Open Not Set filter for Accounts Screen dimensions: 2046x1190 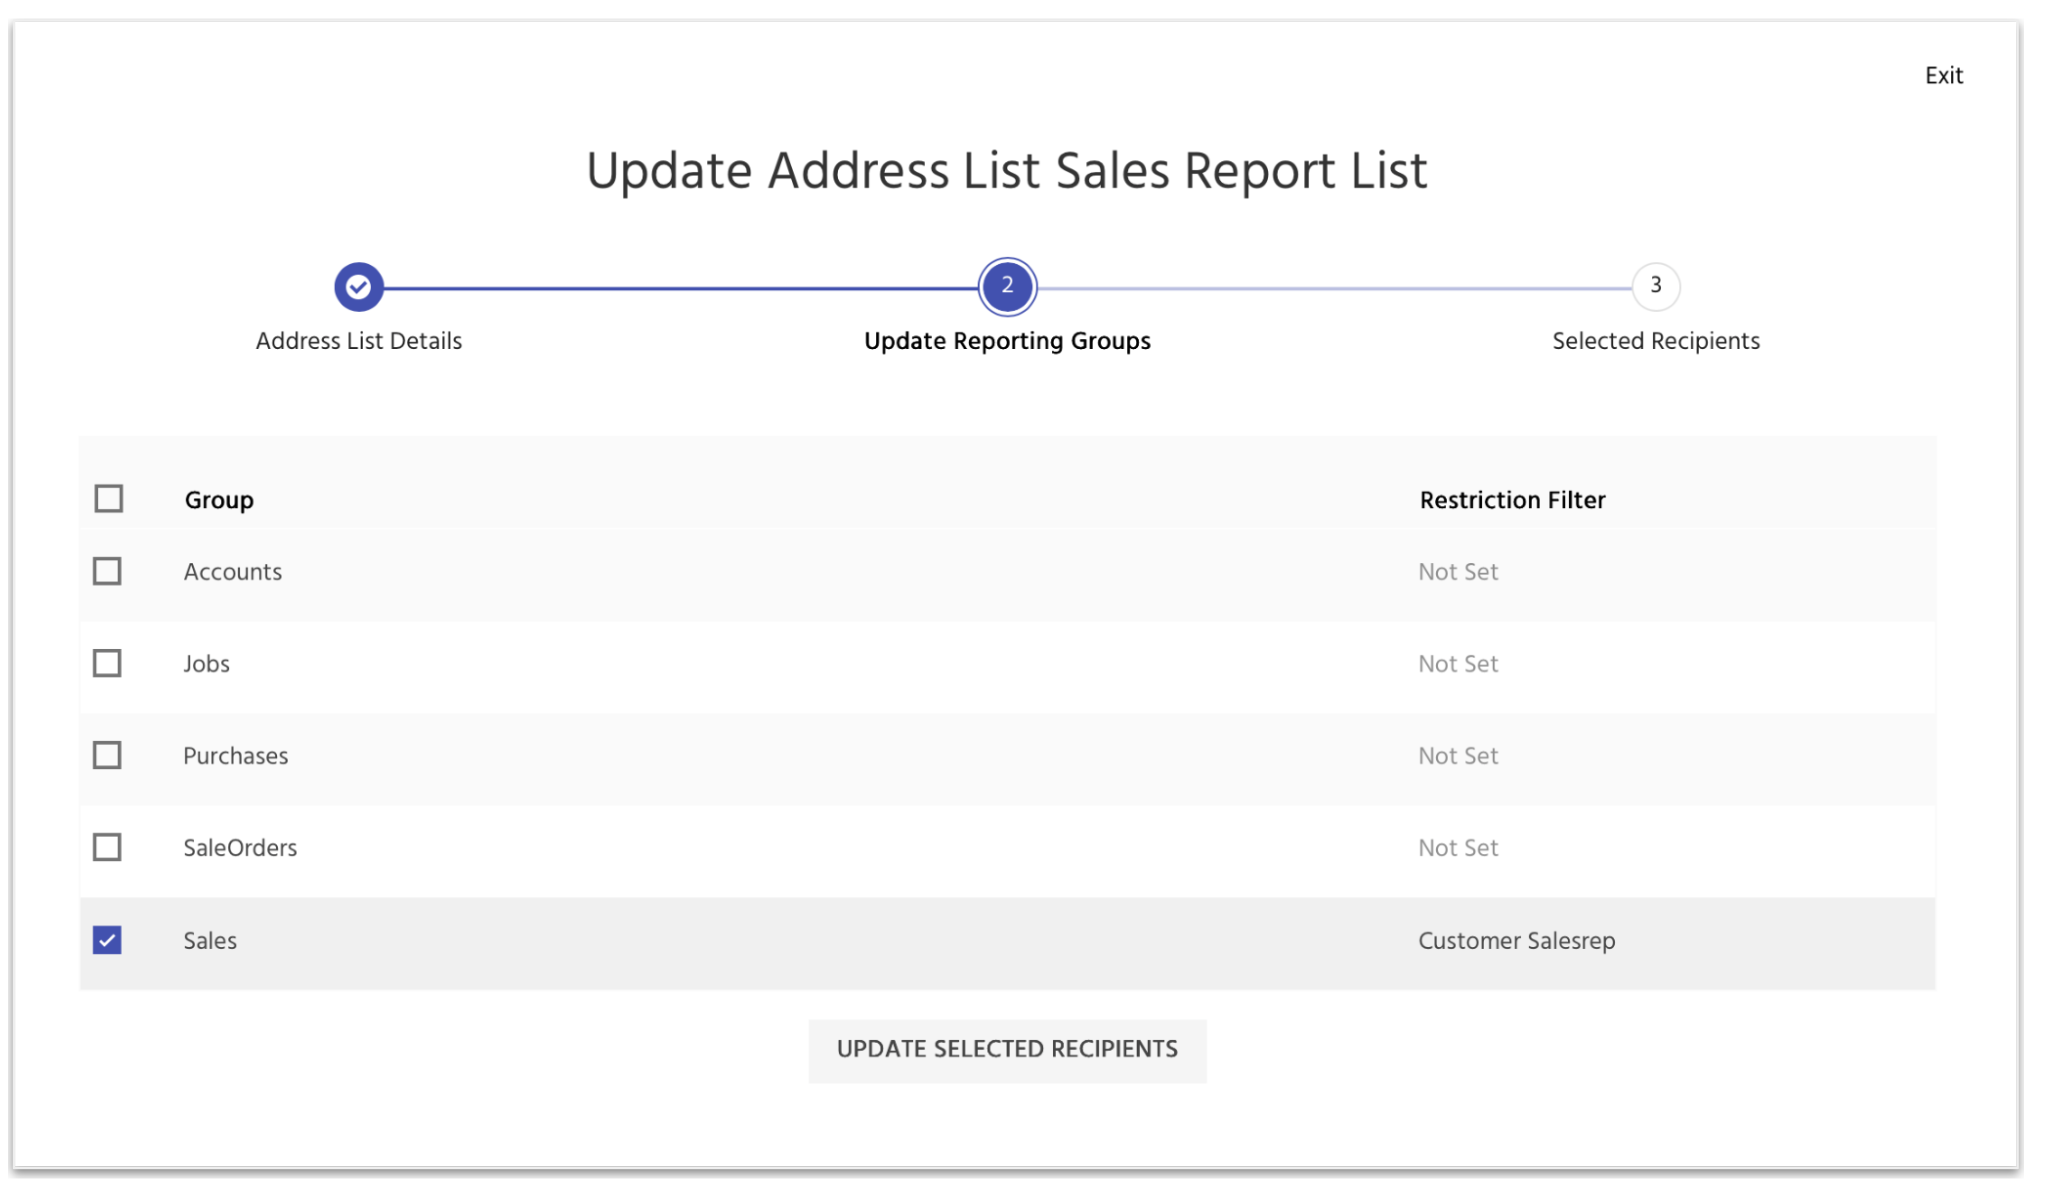coord(1458,572)
